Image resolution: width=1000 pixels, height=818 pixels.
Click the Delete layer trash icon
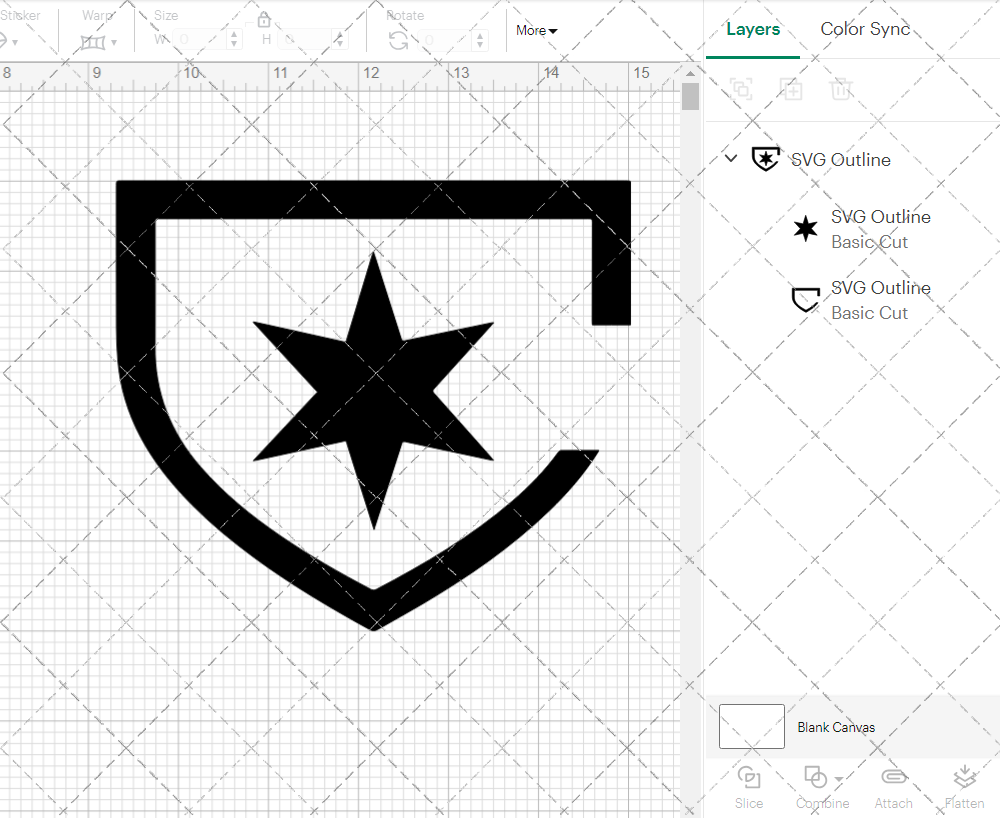click(841, 89)
